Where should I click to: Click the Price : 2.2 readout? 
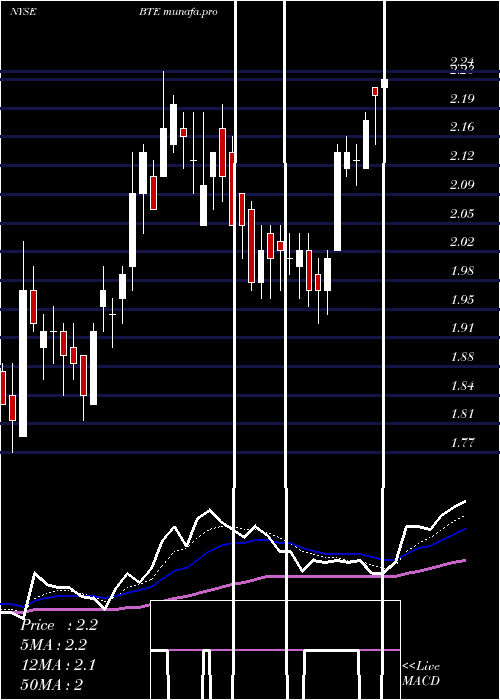59,625
